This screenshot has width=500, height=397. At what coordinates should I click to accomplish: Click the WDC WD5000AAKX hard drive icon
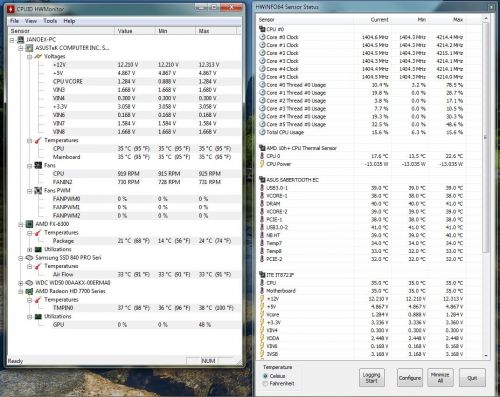coord(29,283)
